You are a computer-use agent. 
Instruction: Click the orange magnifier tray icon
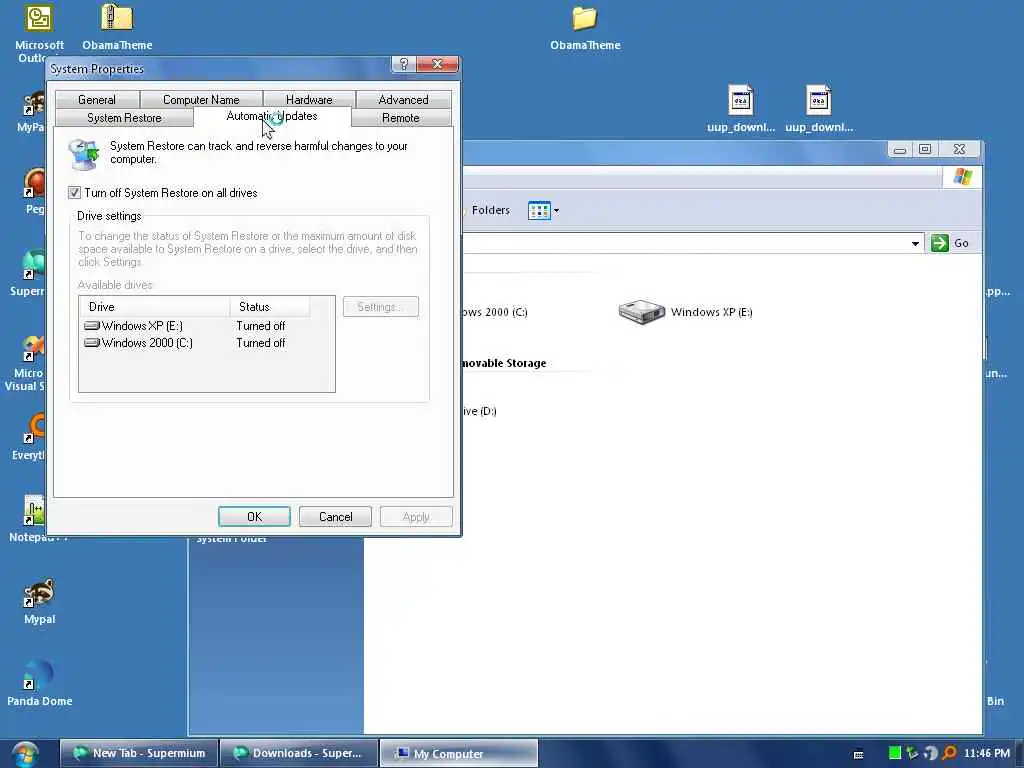949,753
